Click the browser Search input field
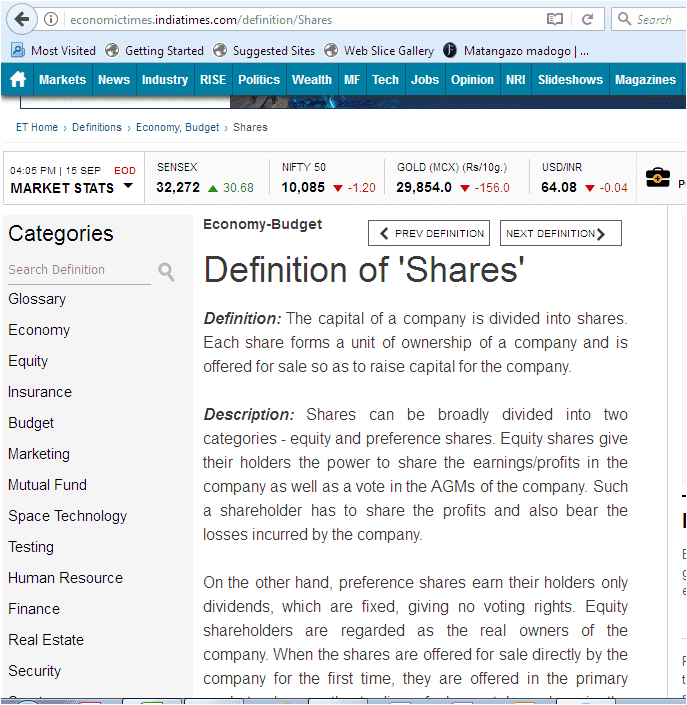 (648, 19)
